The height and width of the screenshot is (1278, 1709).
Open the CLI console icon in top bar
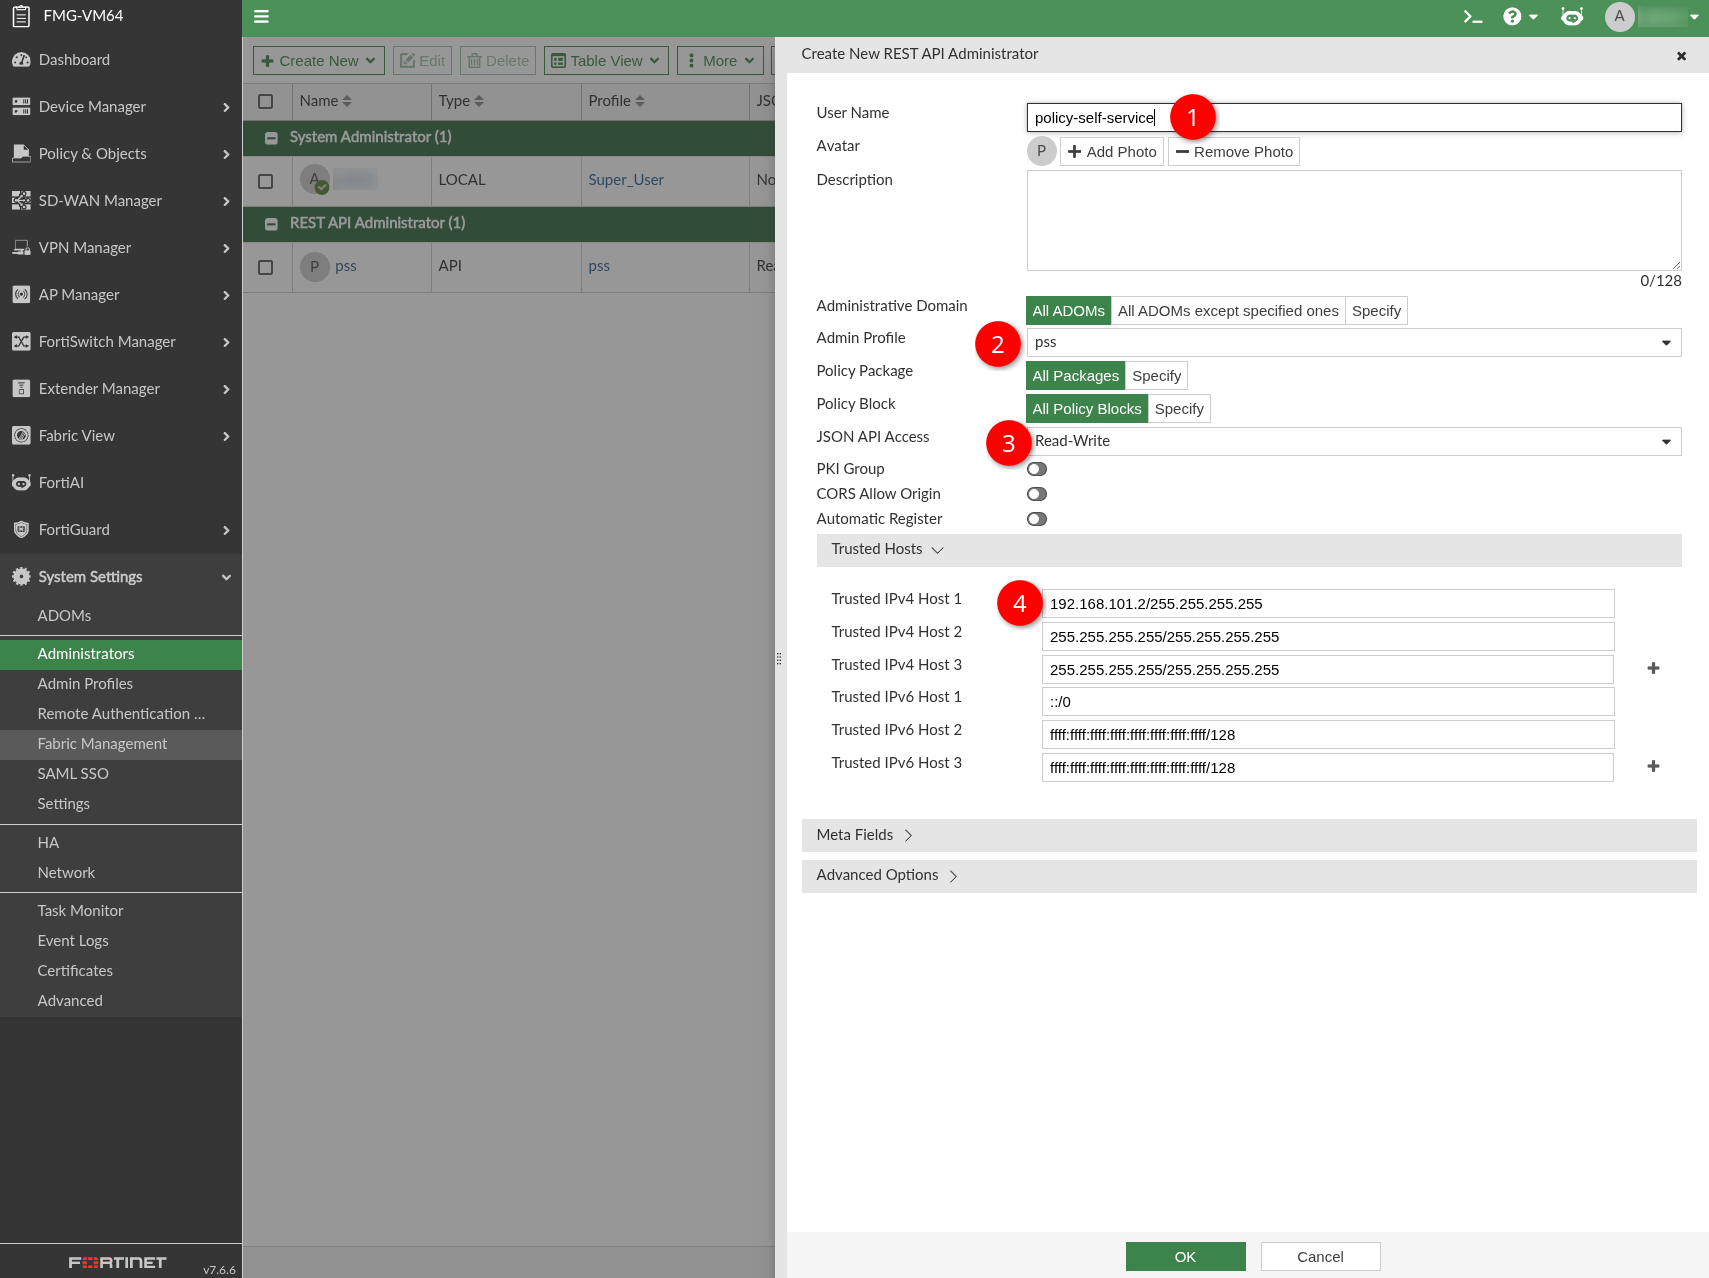click(x=1472, y=17)
